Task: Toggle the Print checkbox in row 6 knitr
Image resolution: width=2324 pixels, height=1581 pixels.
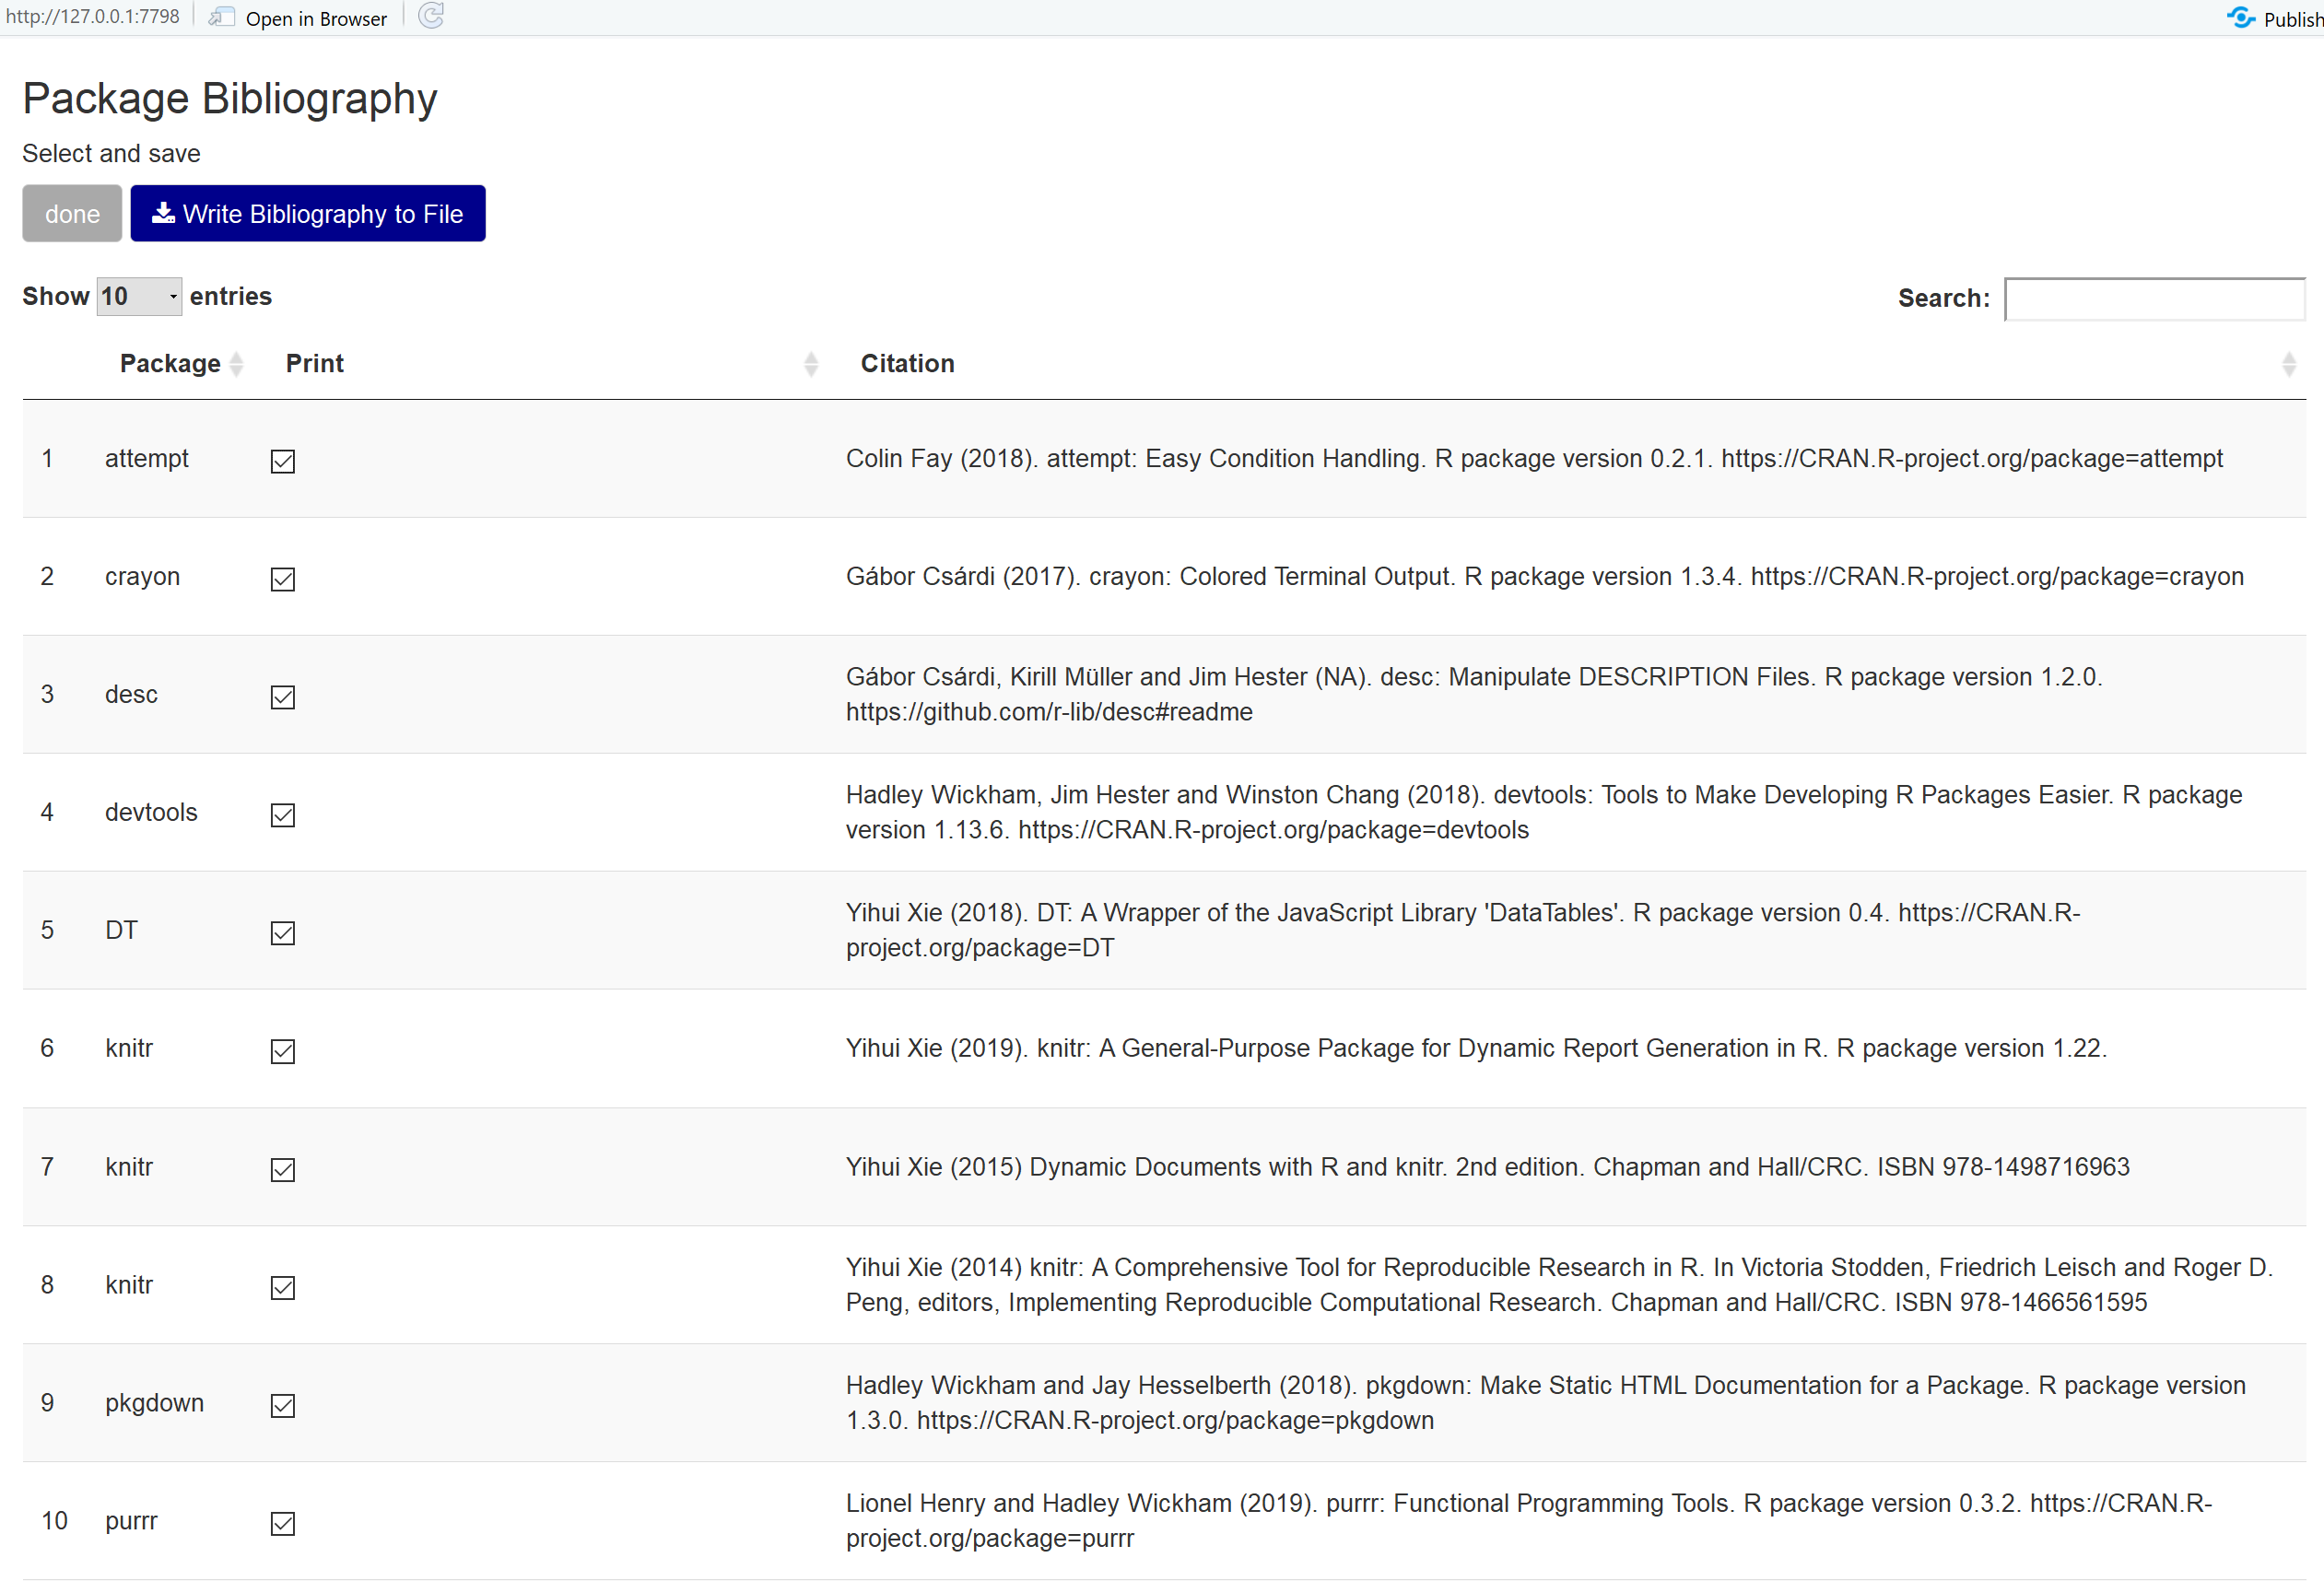Action: (283, 1051)
